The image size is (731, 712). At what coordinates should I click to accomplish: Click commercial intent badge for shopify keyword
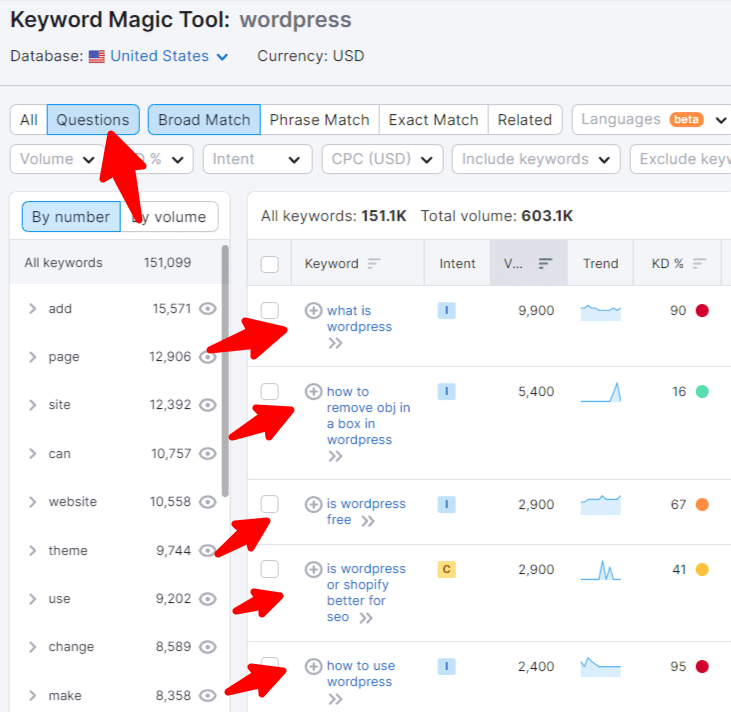click(x=447, y=569)
